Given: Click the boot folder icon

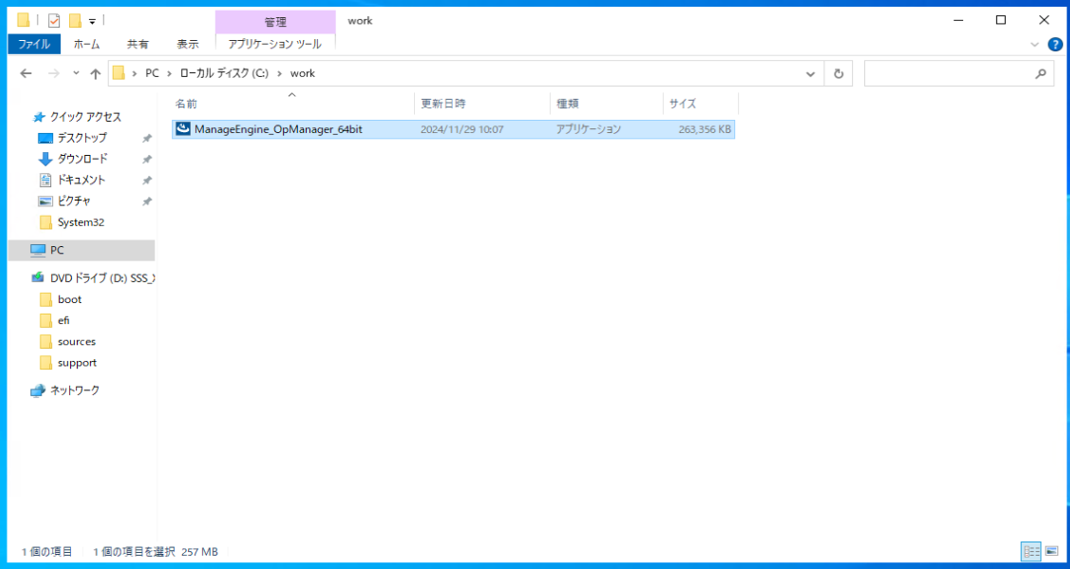Looking at the screenshot, I should coord(46,300).
